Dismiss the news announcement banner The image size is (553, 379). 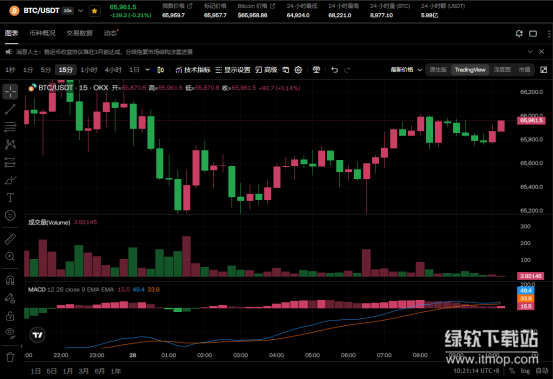541,52
